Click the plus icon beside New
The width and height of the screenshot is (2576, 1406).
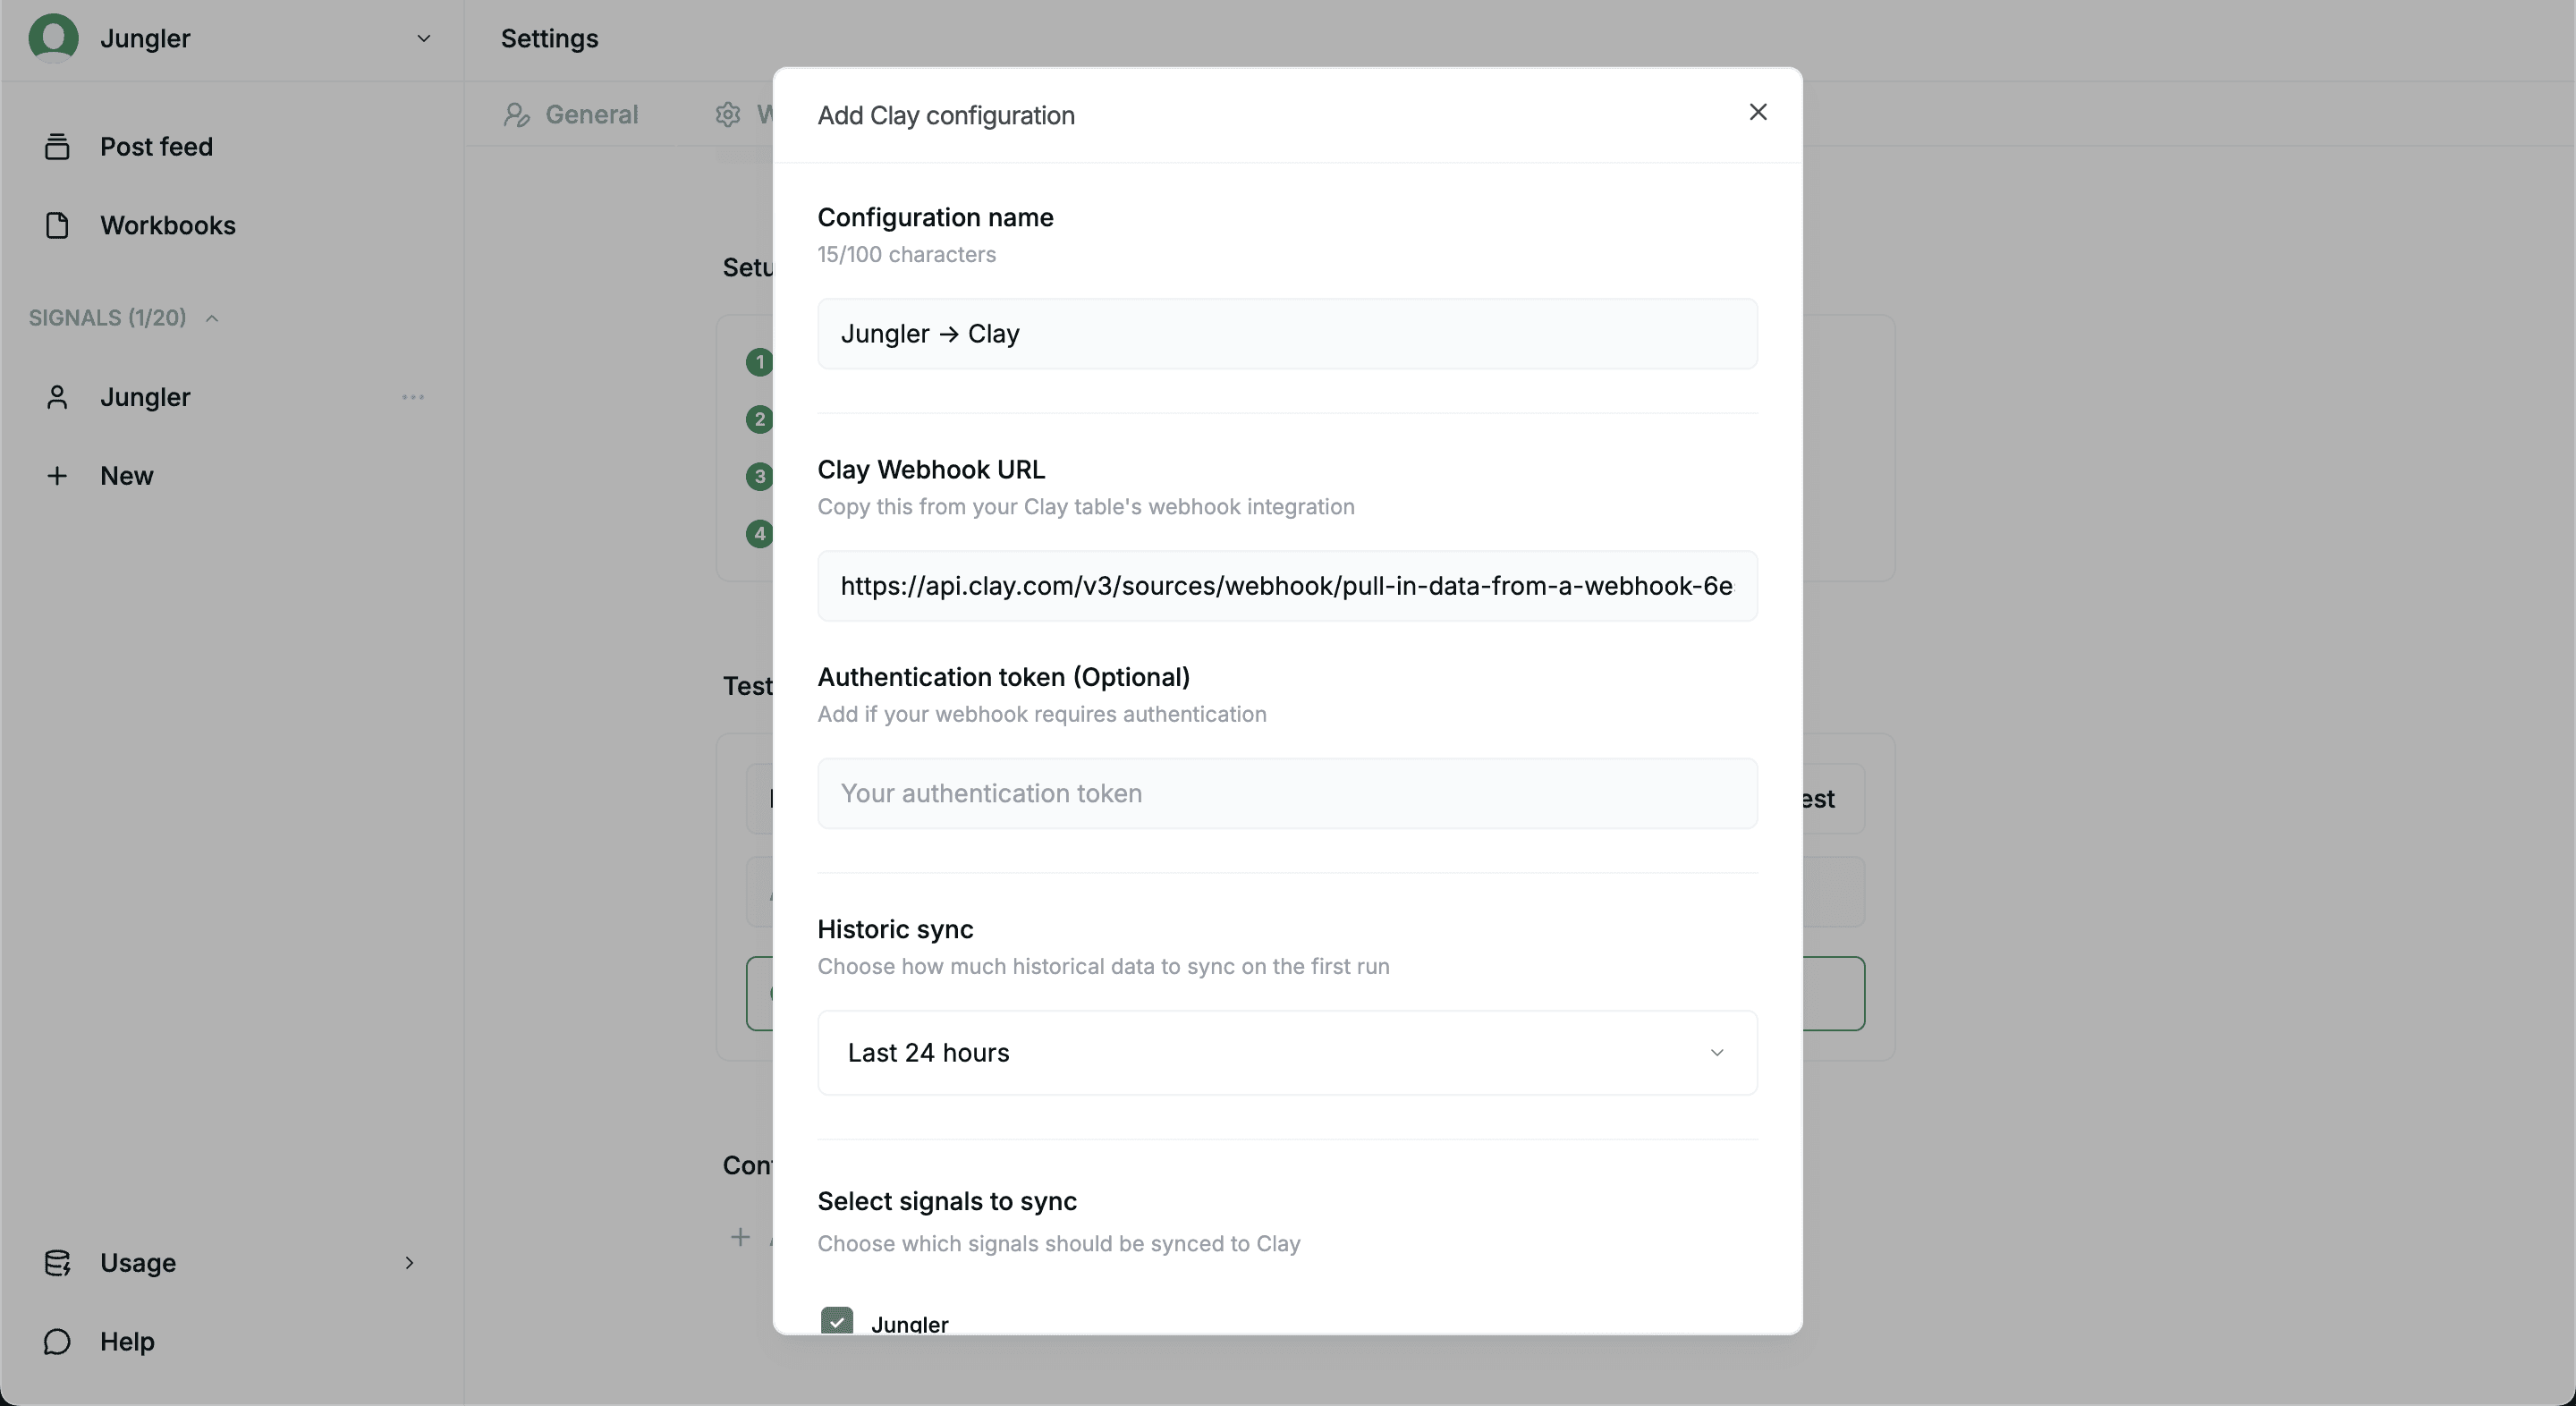click(57, 476)
